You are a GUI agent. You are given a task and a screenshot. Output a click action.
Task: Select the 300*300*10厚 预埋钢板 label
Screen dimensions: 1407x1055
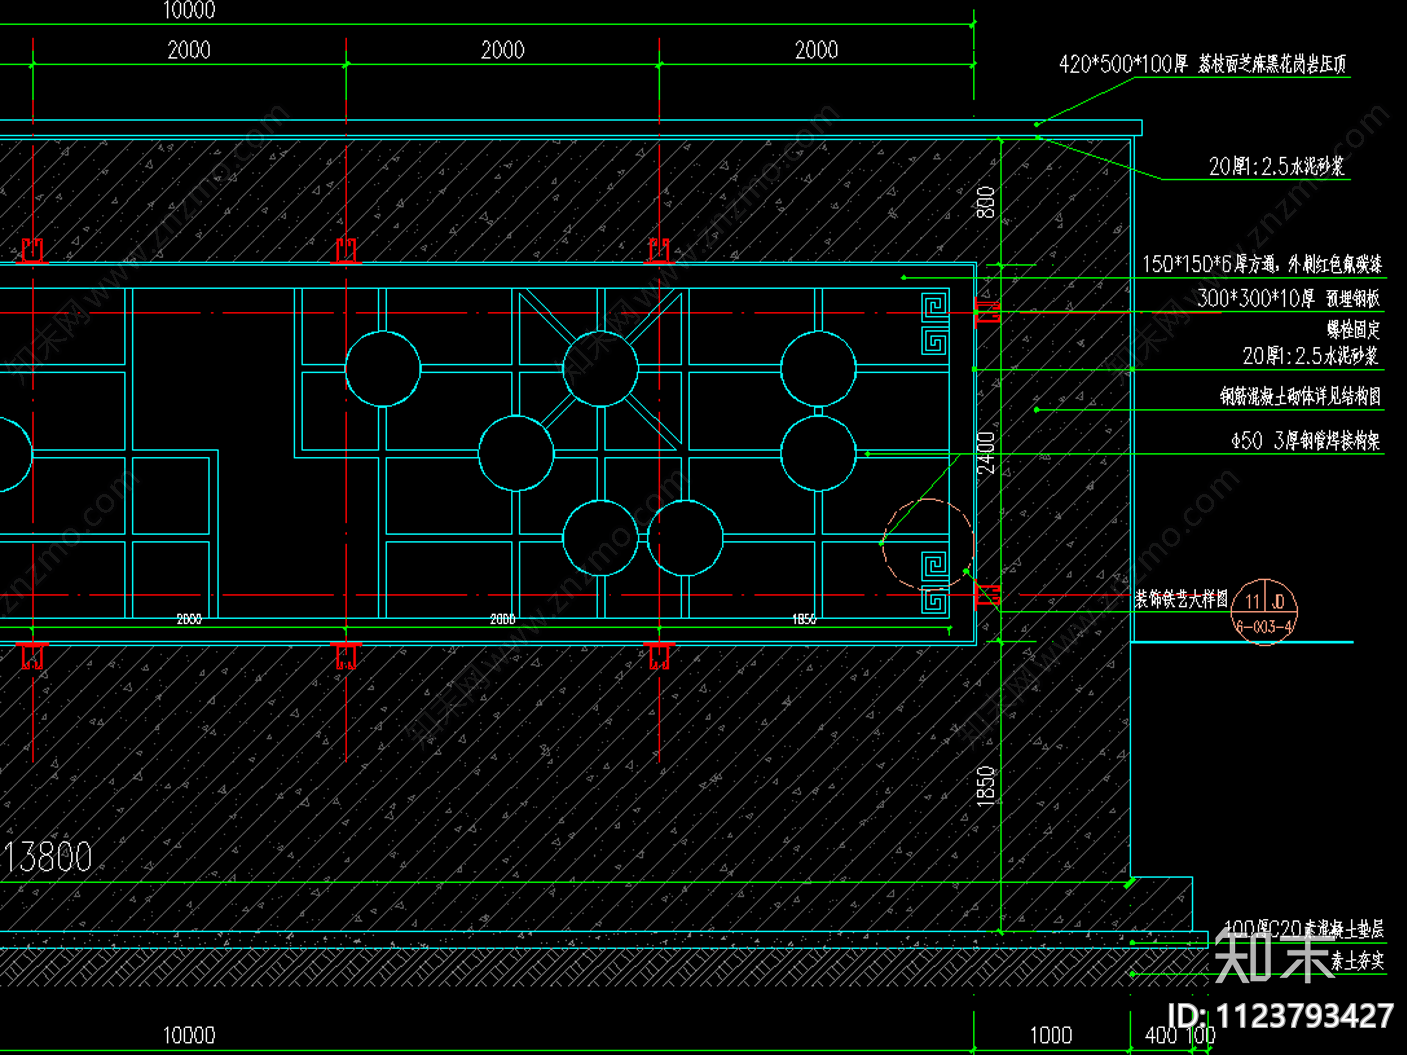click(x=1288, y=298)
